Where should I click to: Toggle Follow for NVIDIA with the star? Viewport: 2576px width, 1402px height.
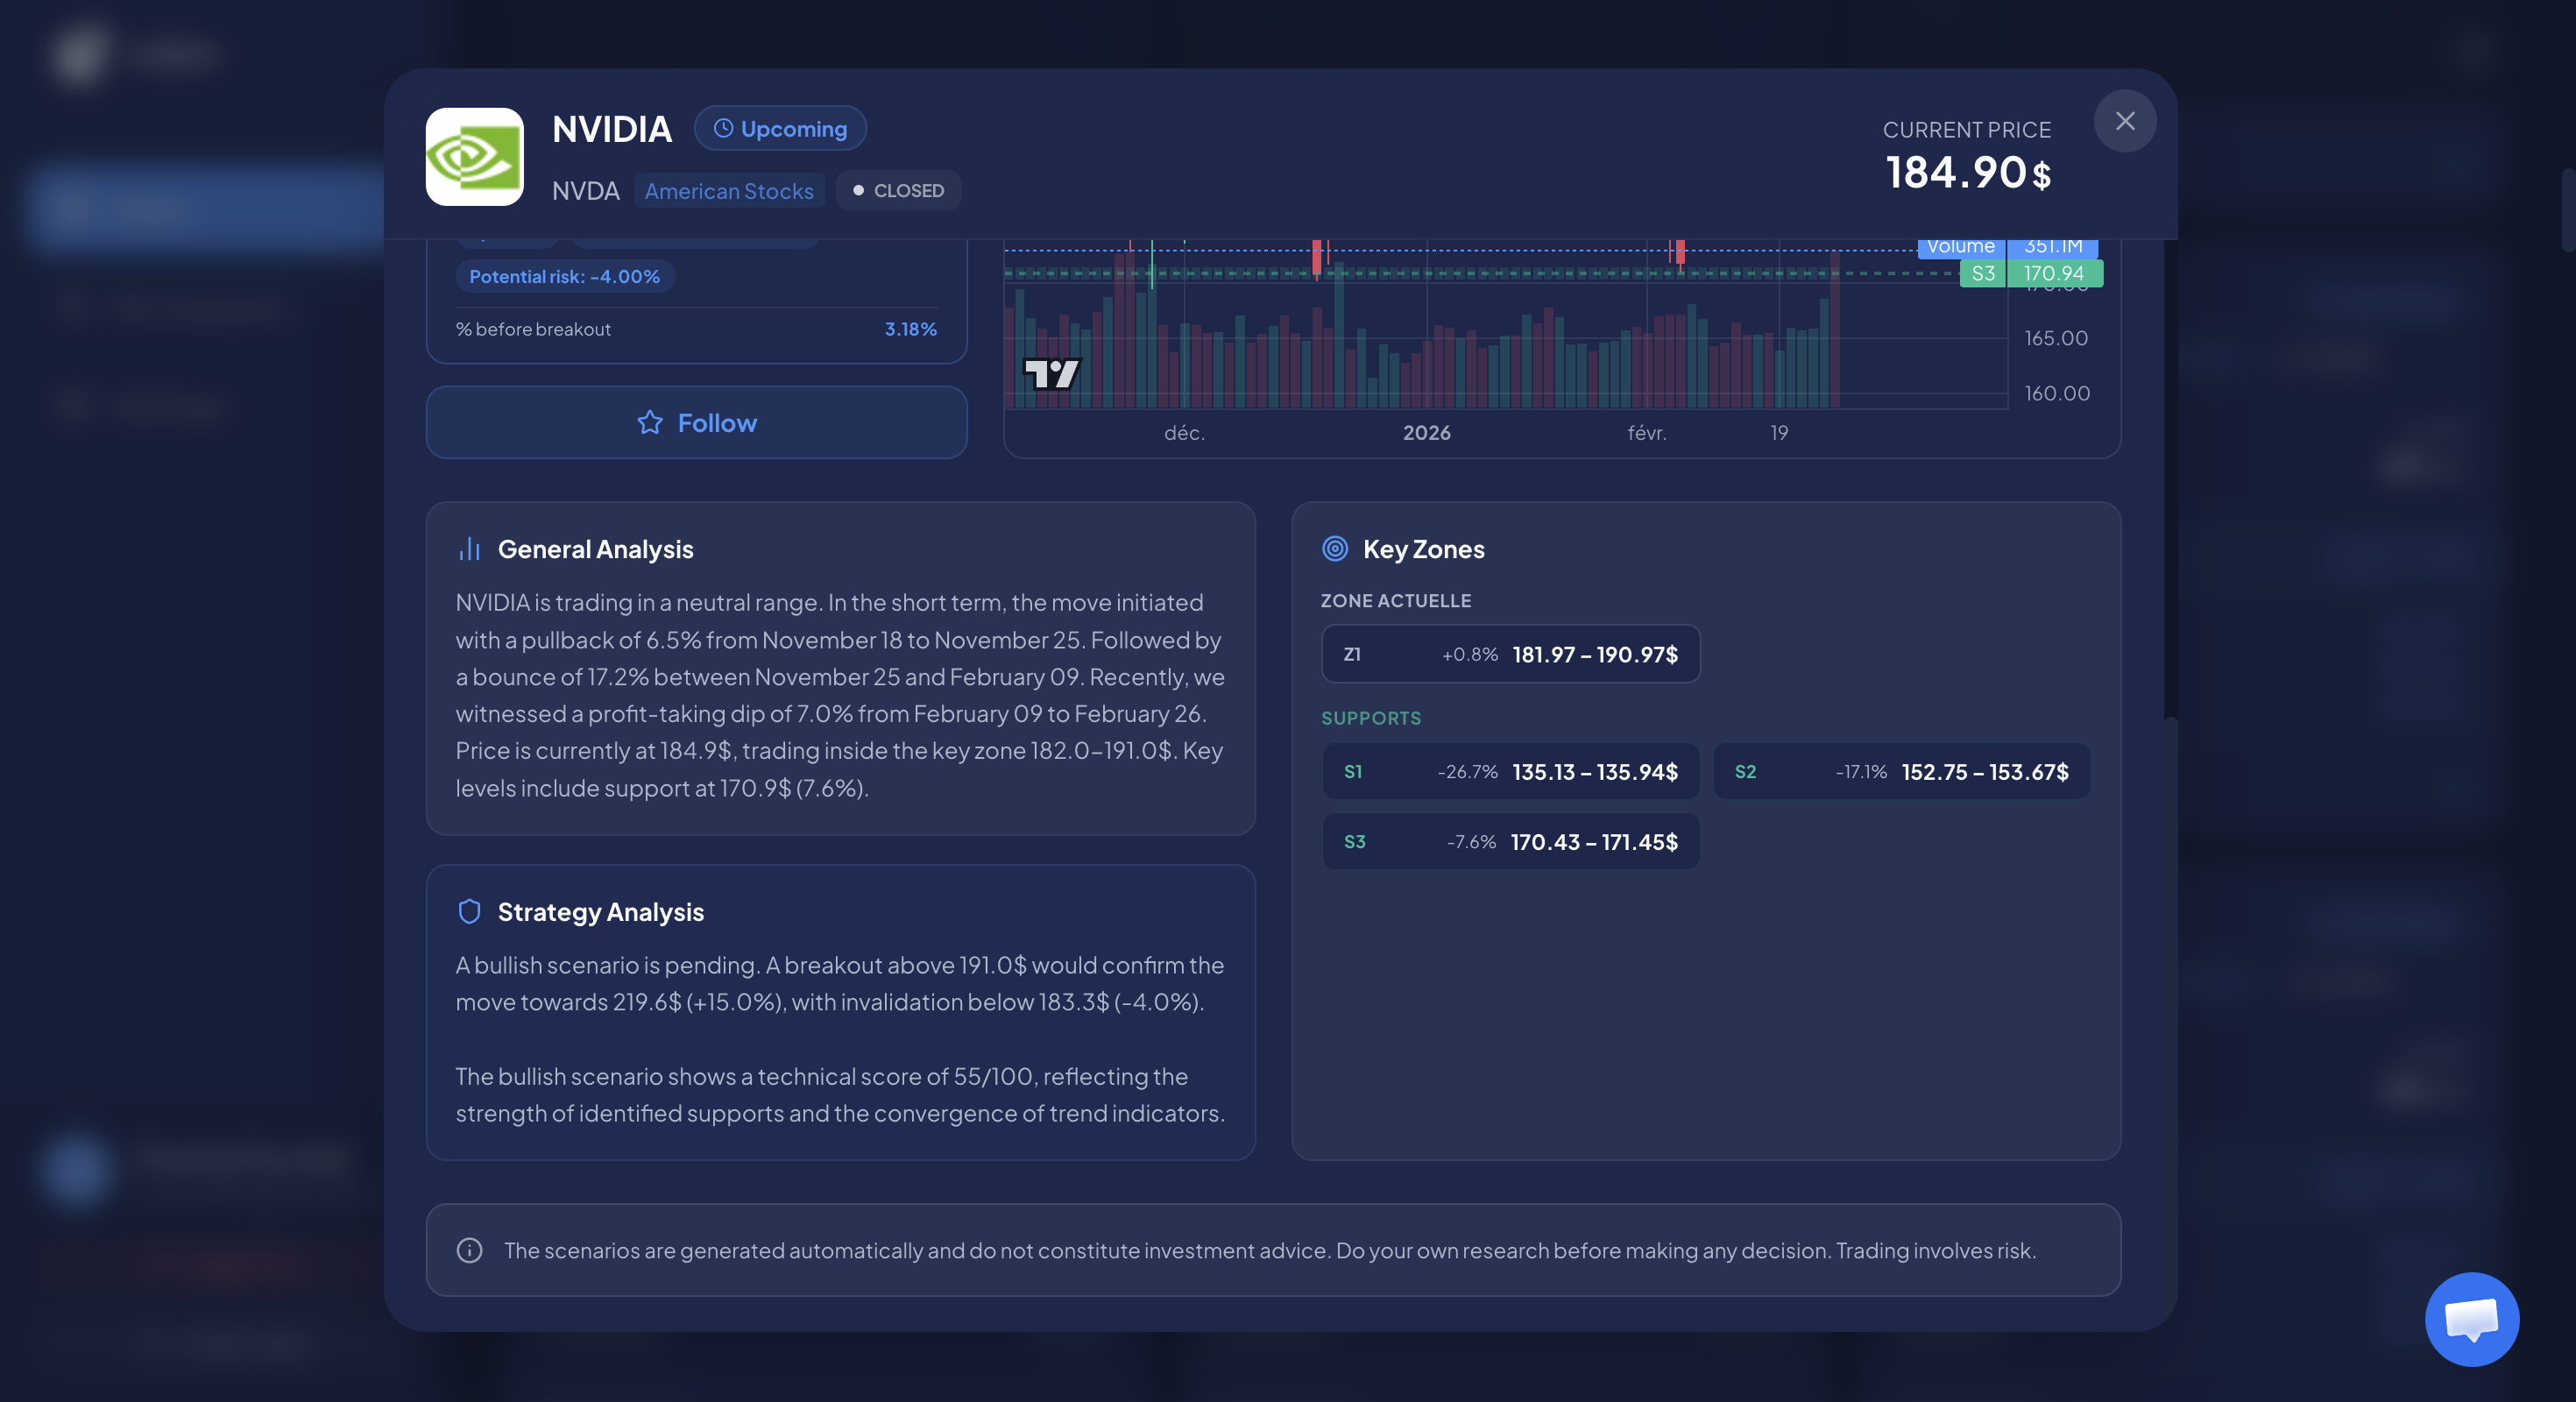tap(650, 422)
